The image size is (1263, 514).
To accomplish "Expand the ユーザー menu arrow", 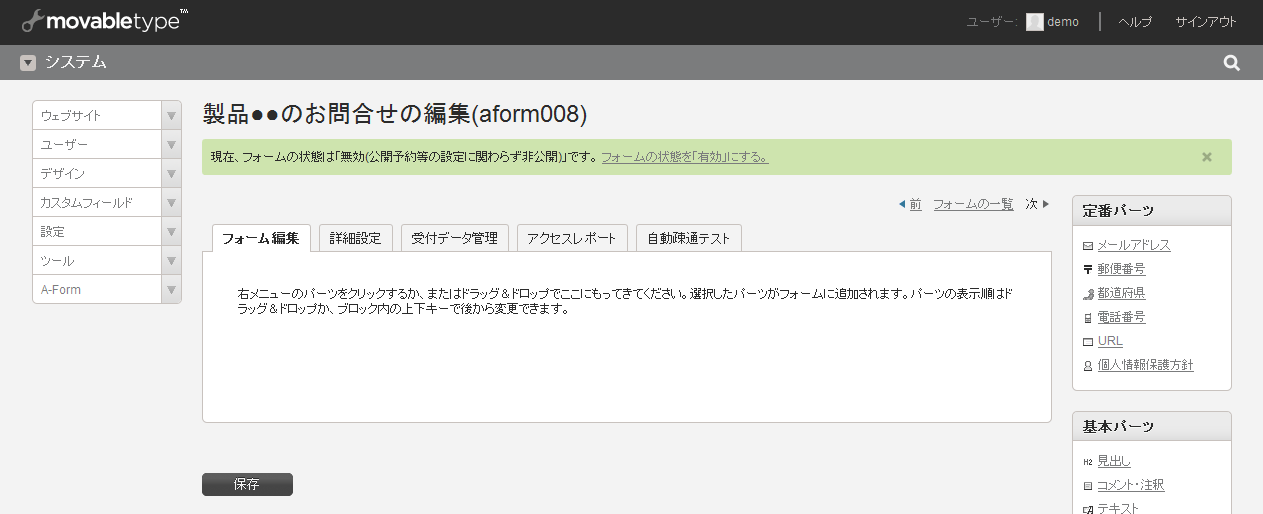I will tap(171, 145).
